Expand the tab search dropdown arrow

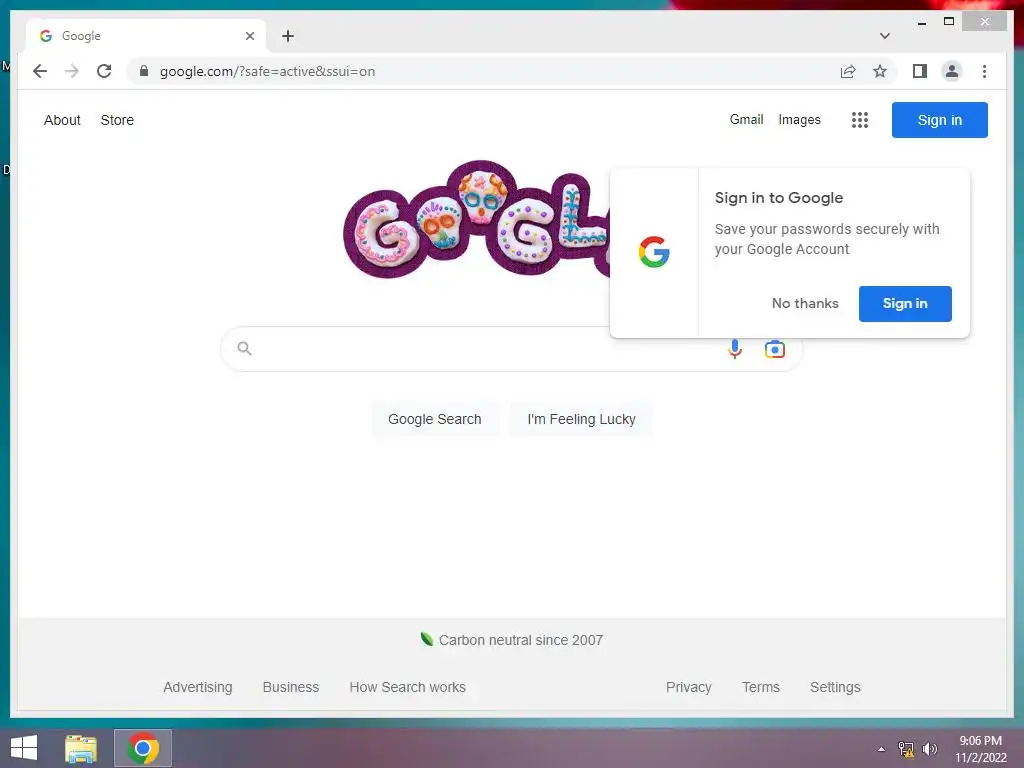tap(884, 36)
